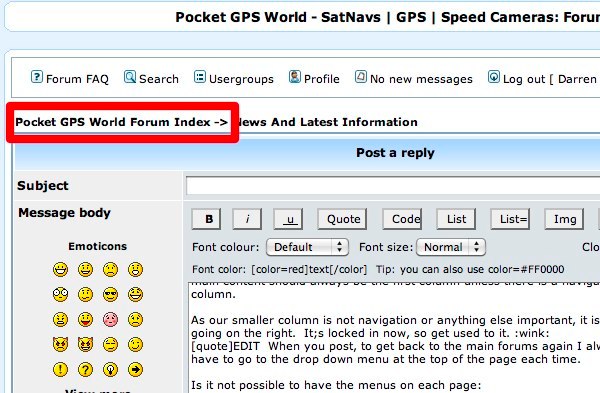Insert the Exclamation mark emoticon
The width and height of the screenshot is (600, 393).
(x=60, y=370)
